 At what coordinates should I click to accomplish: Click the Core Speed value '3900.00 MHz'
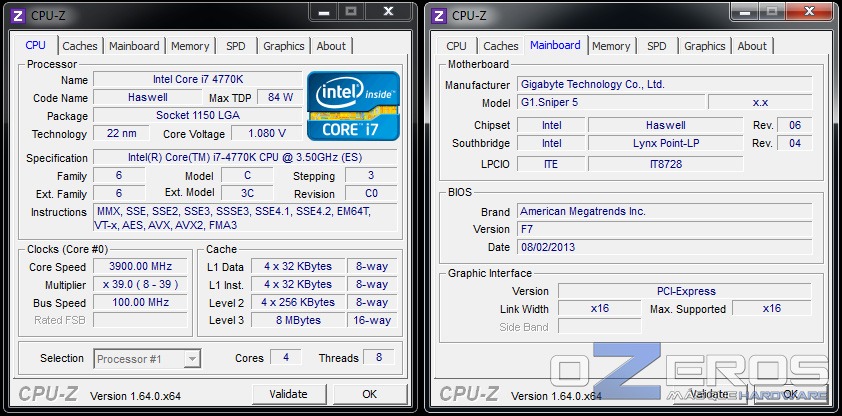click(140, 266)
